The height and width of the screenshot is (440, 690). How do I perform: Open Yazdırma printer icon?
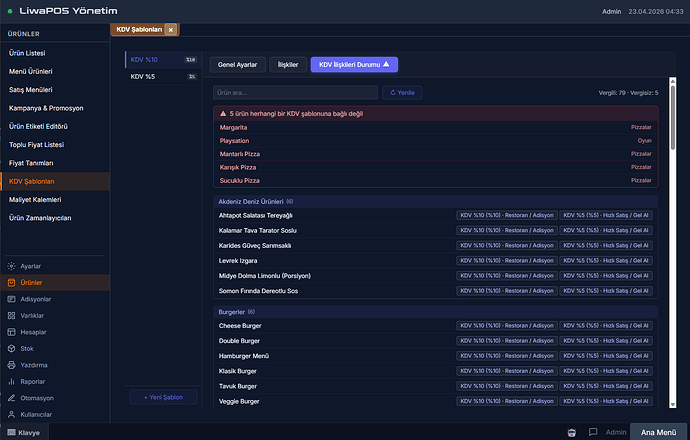pyautogui.click(x=11, y=365)
